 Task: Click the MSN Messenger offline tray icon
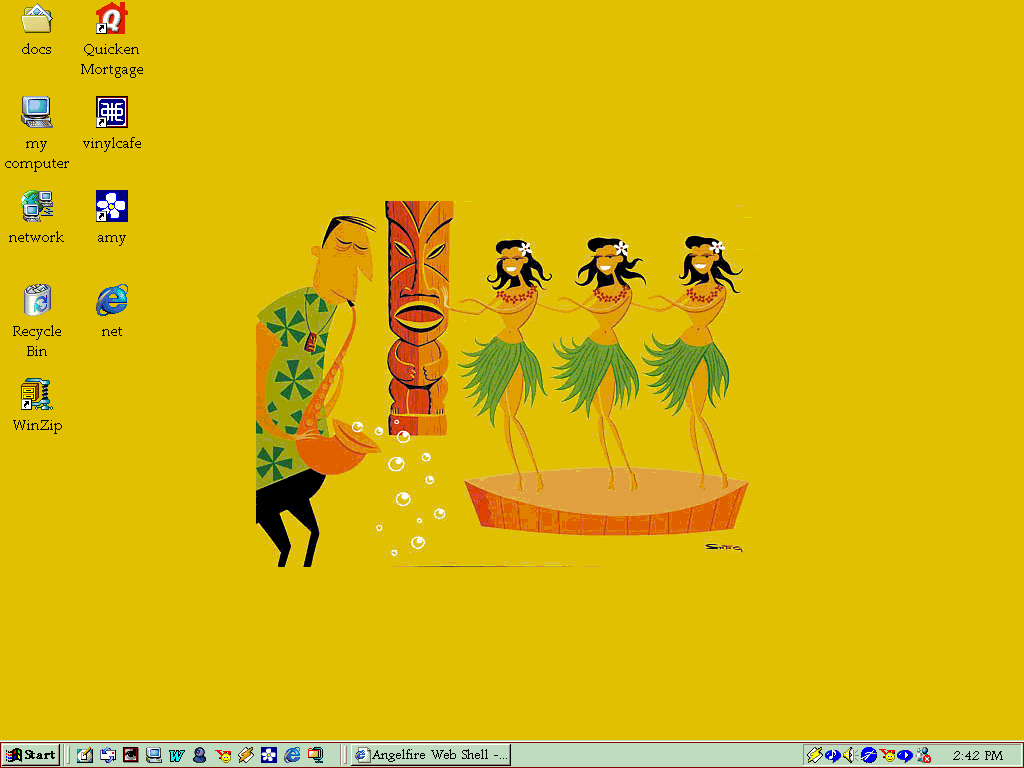924,755
